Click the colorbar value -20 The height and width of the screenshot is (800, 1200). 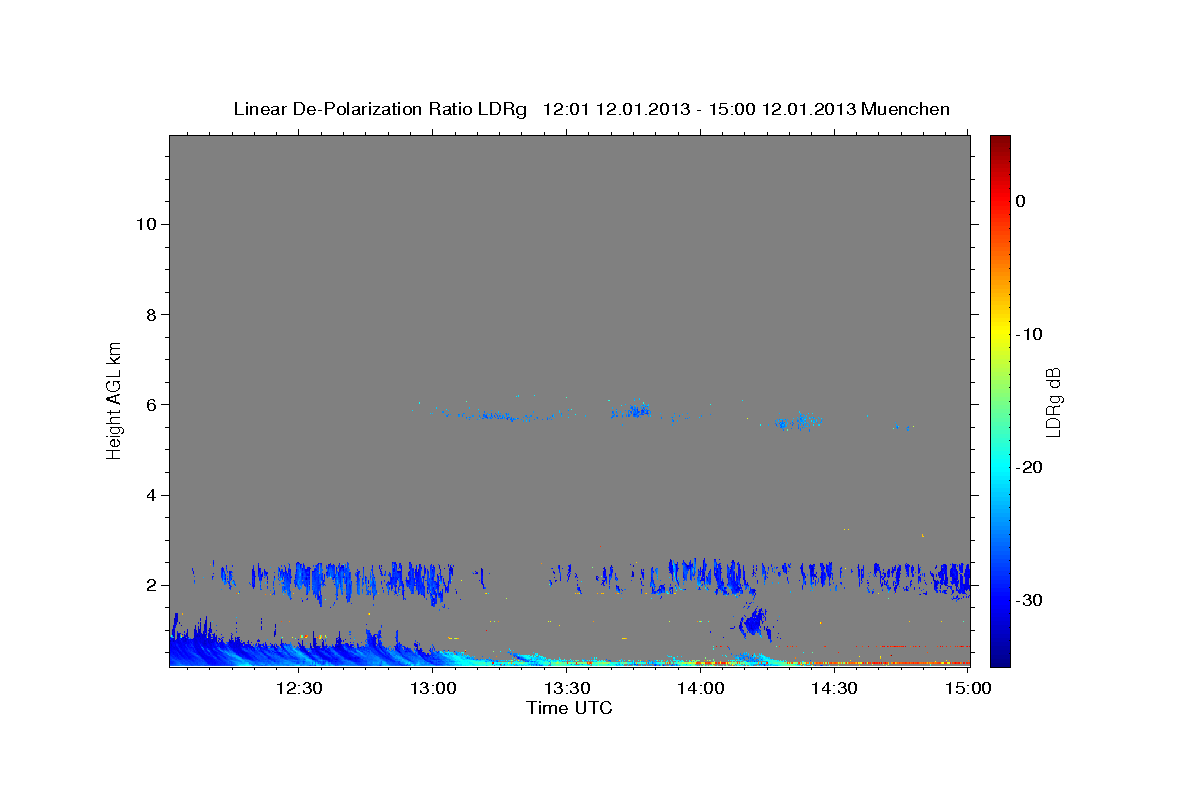tap(1028, 467)
